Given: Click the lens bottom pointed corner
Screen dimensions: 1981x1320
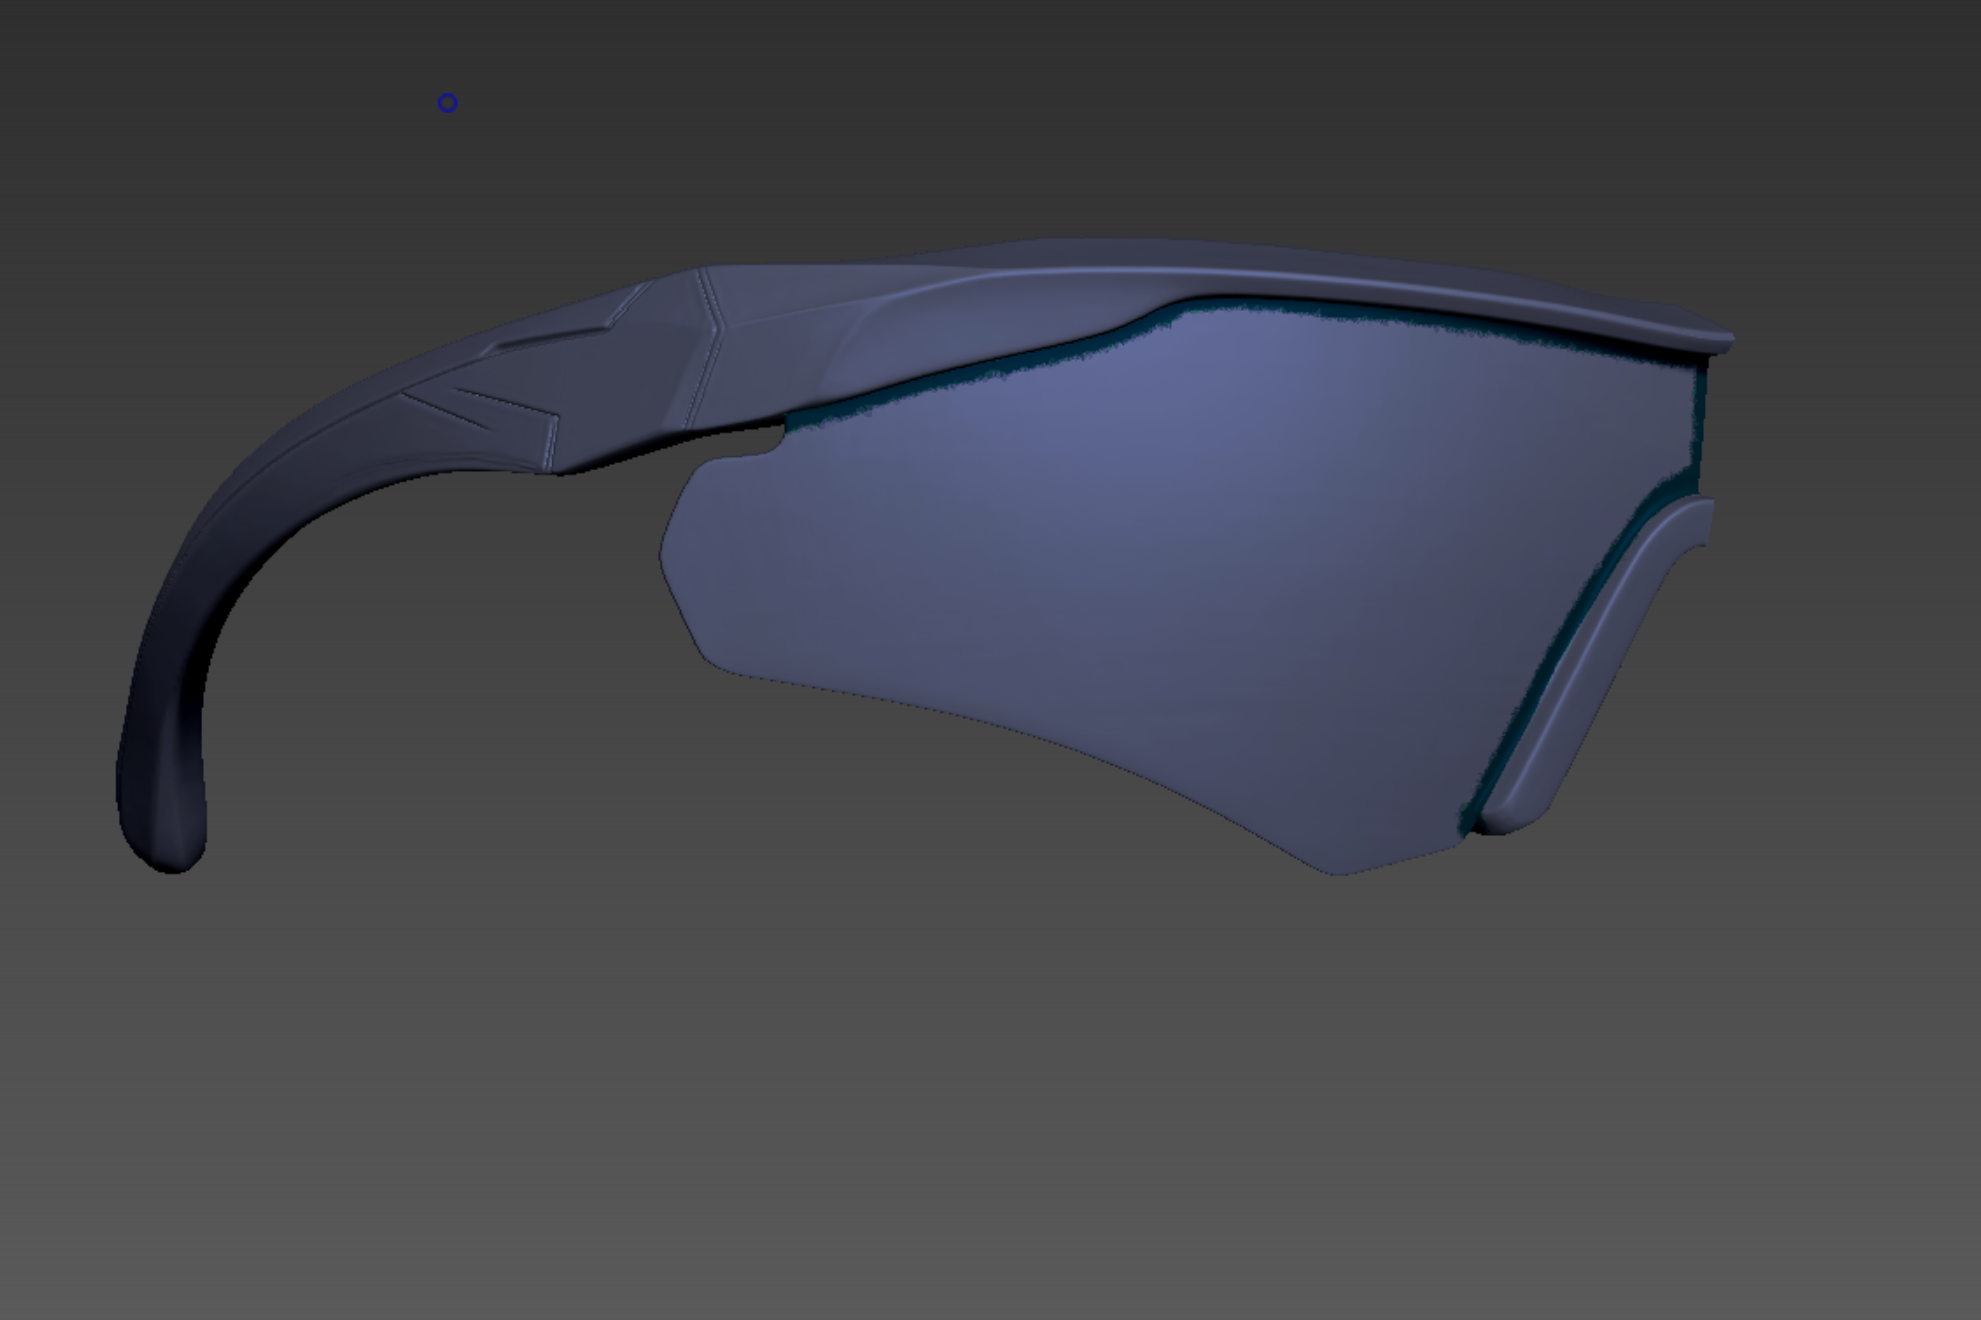Looking at the screenshot, I should pyautogui.click(x=1335, y=870).
